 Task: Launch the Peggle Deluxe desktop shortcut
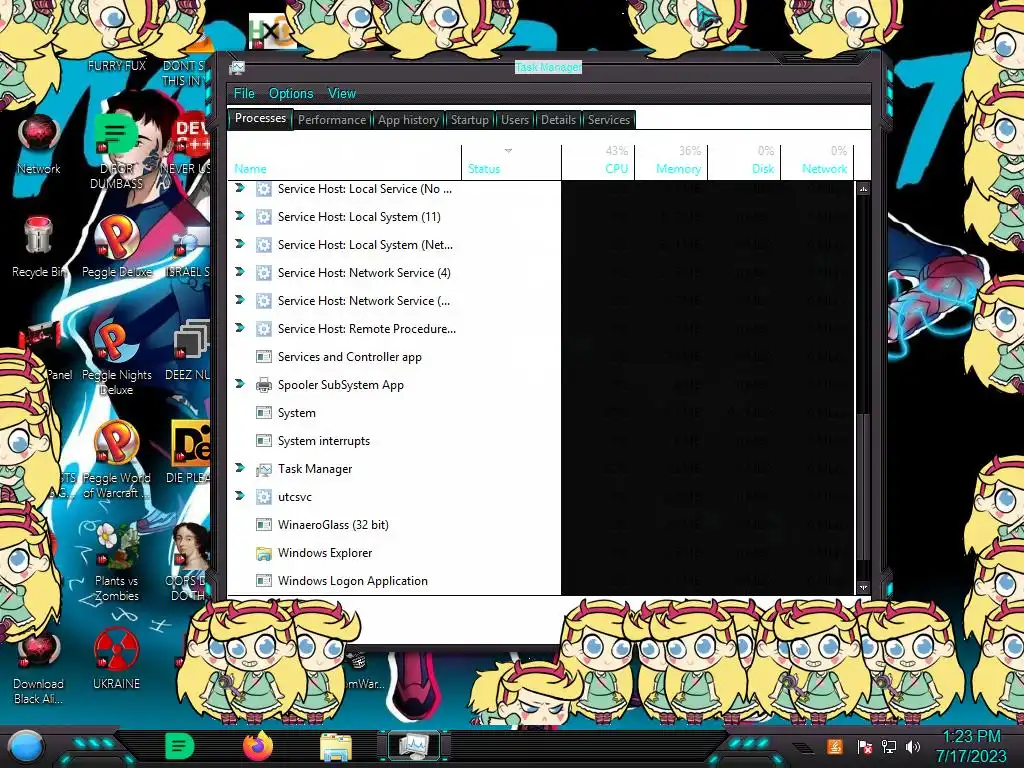click(x=116, y=247)
